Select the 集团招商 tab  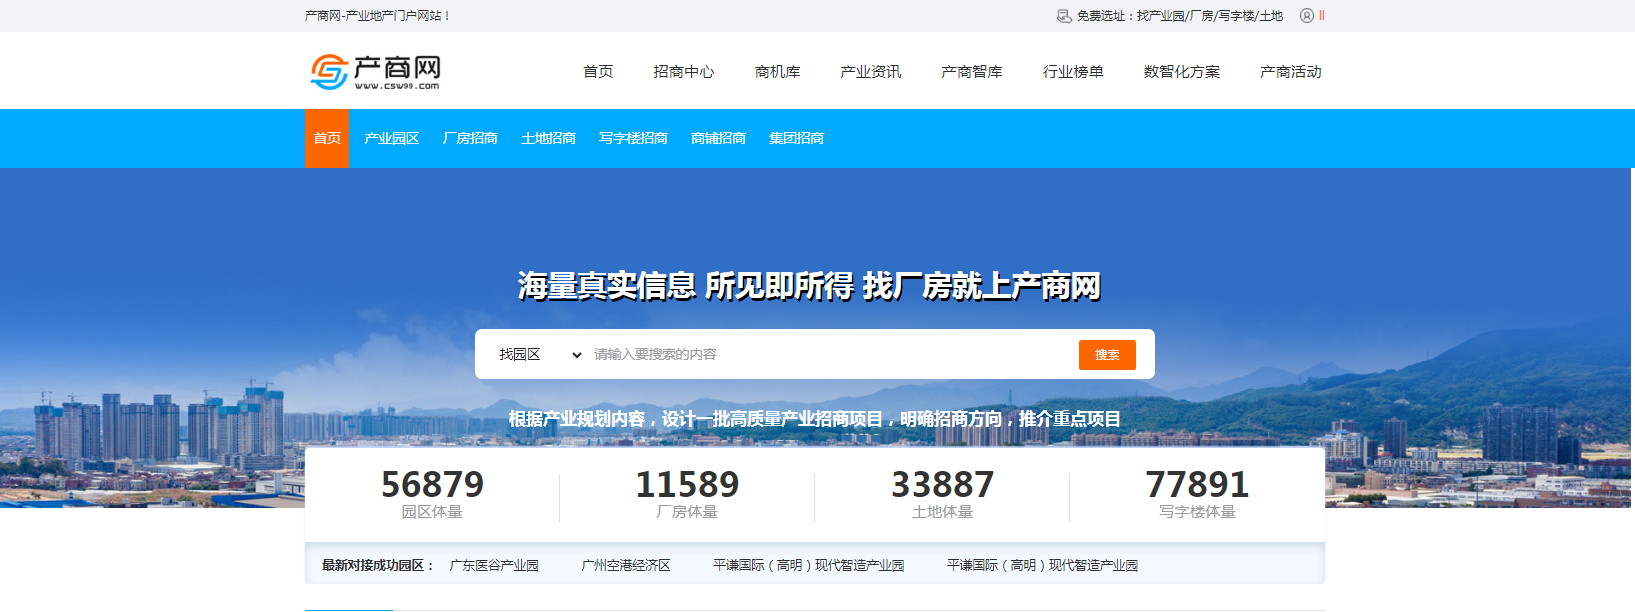pyautogui.click(x=796, y=138)
